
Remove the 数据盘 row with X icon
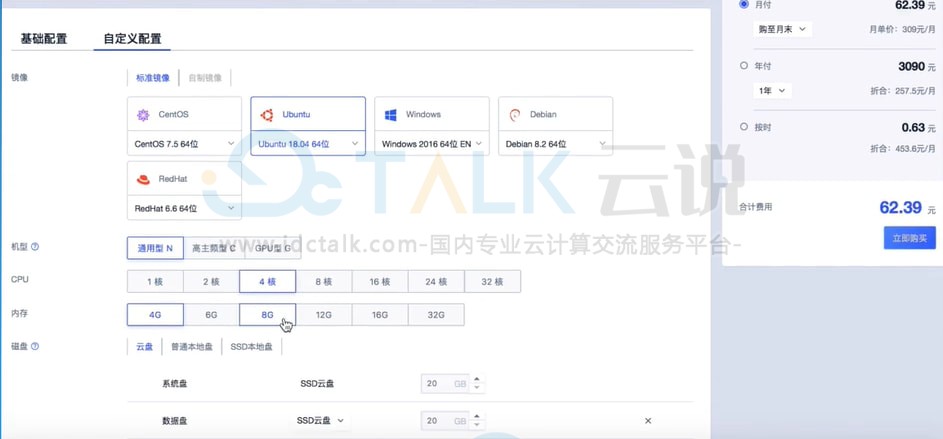point(648,421)
